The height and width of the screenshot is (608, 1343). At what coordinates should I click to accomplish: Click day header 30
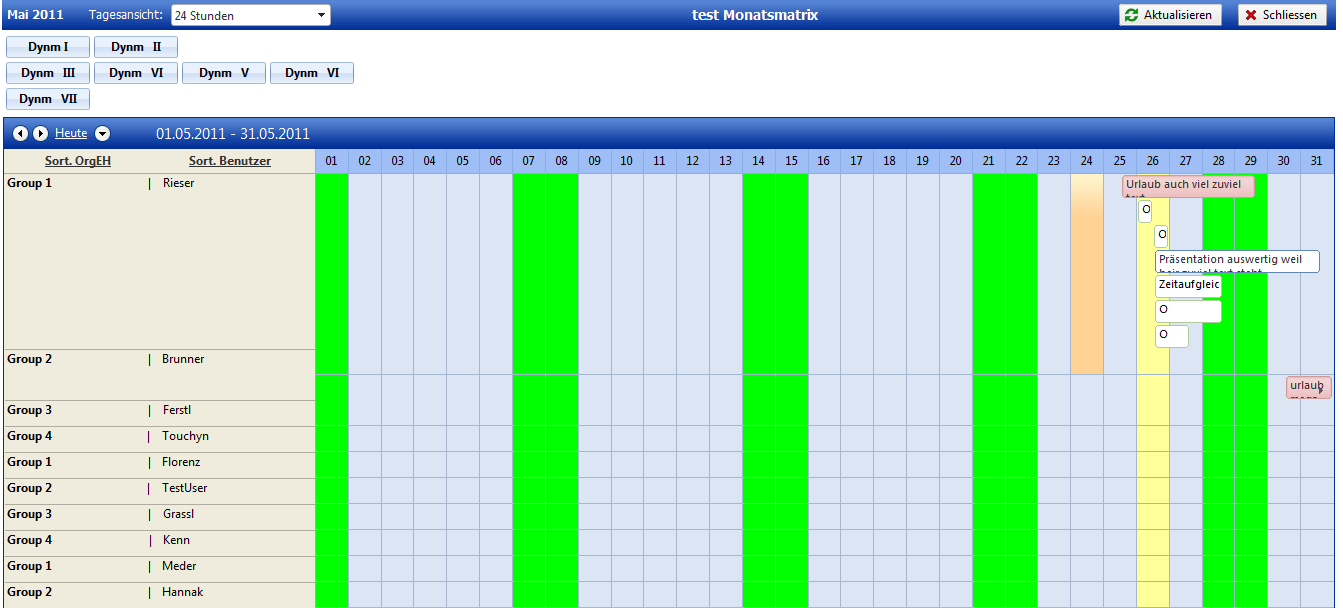(x=1284, y=161)
